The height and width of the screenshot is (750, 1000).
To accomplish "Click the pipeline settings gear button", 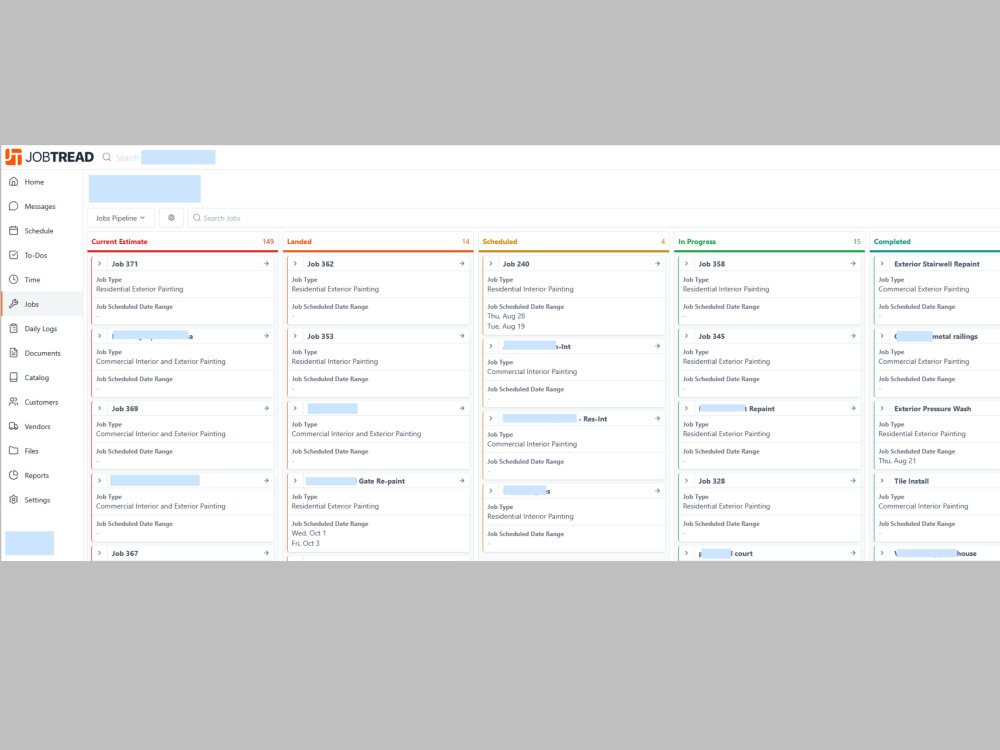I will (x=172, y=218).
